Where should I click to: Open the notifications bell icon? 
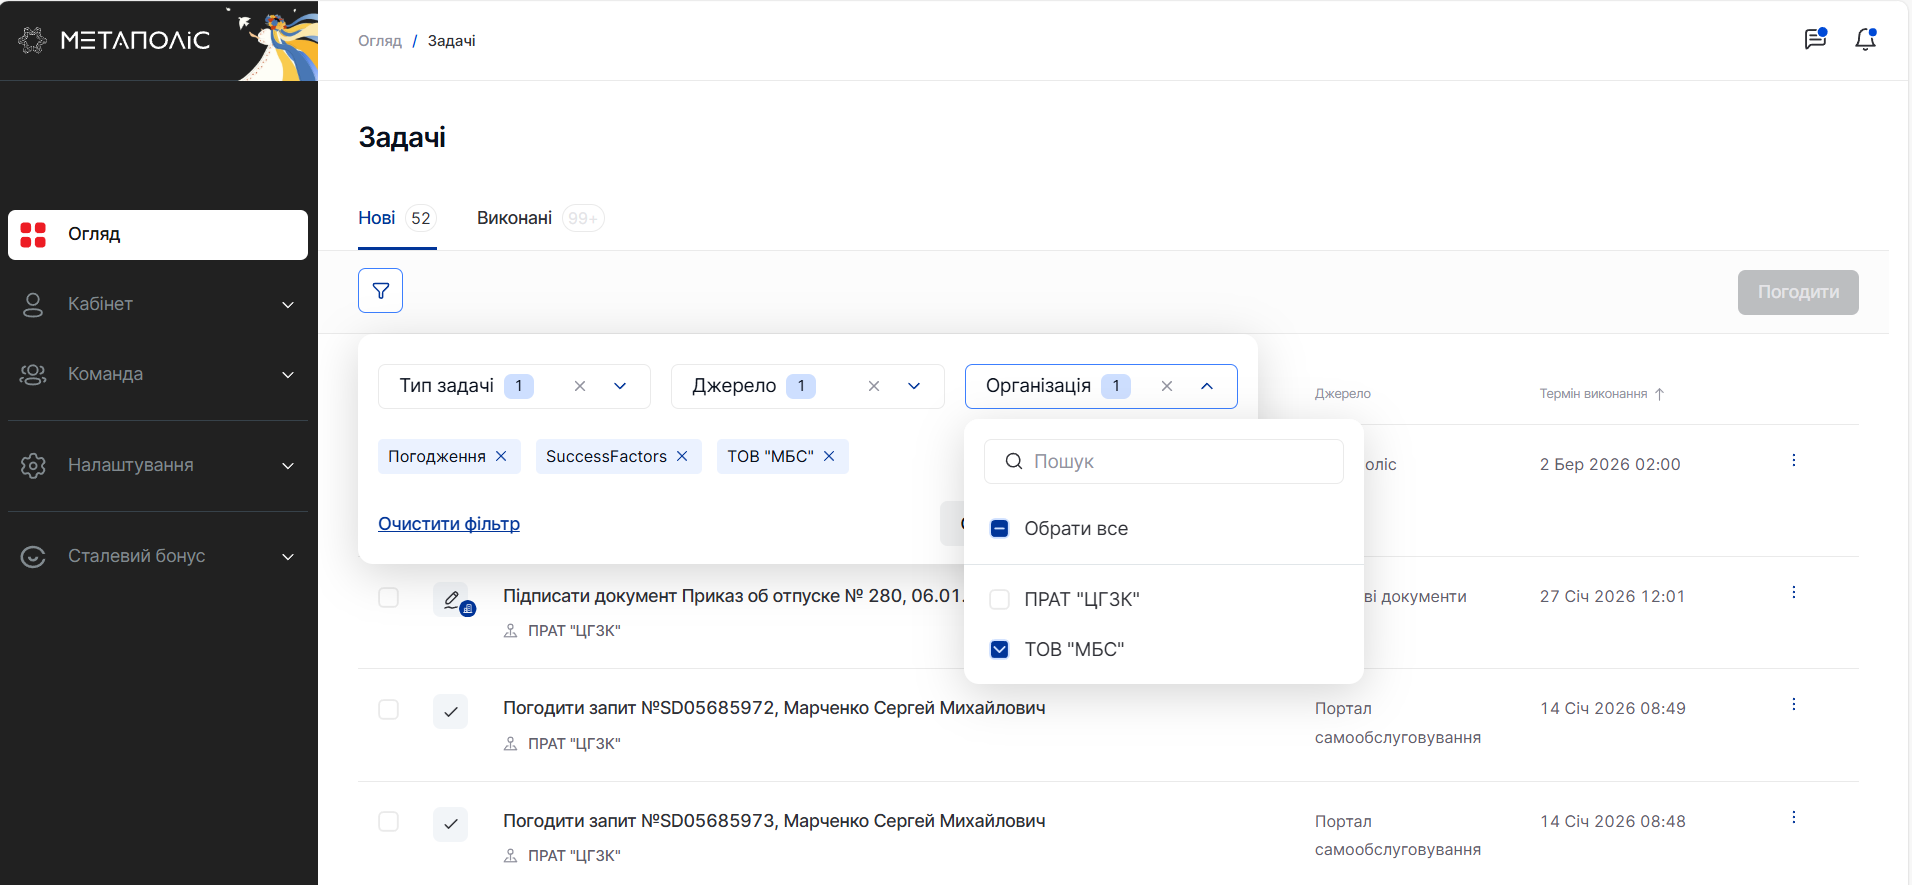click(1865, 40)
